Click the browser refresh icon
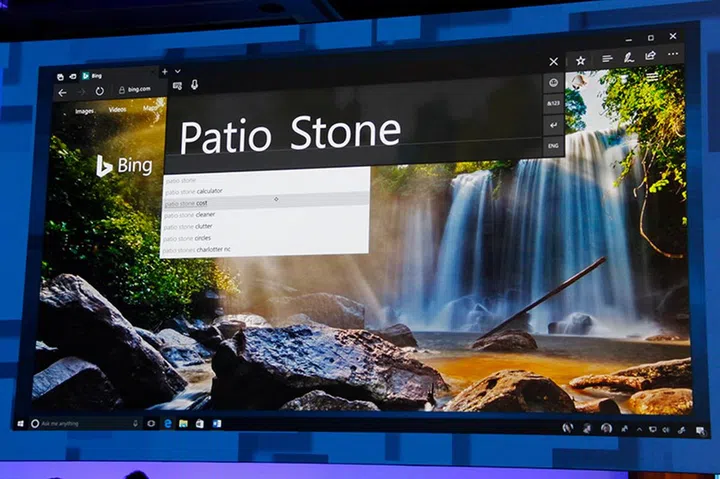The height and width of the screenshot is (479, 720). click(100, 92)
